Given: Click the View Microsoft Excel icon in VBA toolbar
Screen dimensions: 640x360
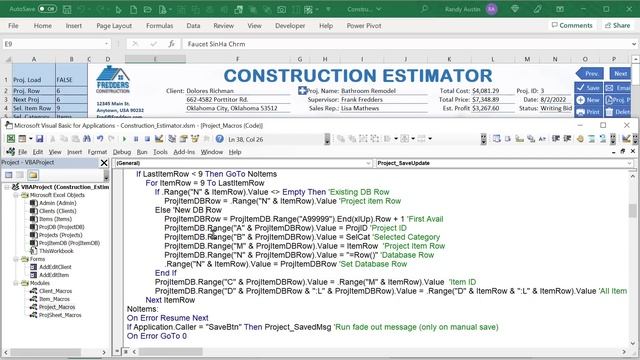Looking at the screenshot, I should pos(11,139).
